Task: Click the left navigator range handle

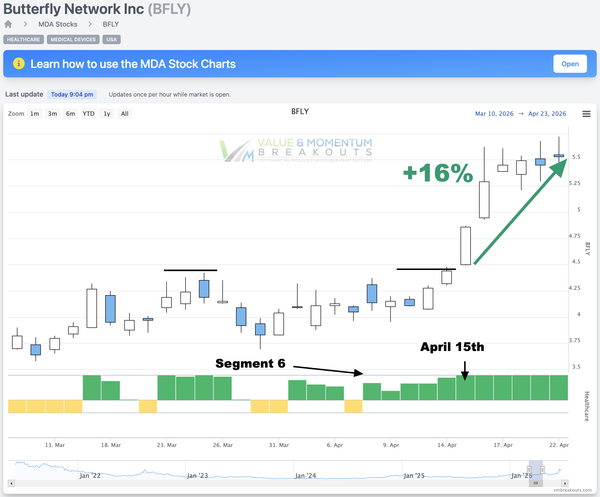Action: [x=530, y=469]
